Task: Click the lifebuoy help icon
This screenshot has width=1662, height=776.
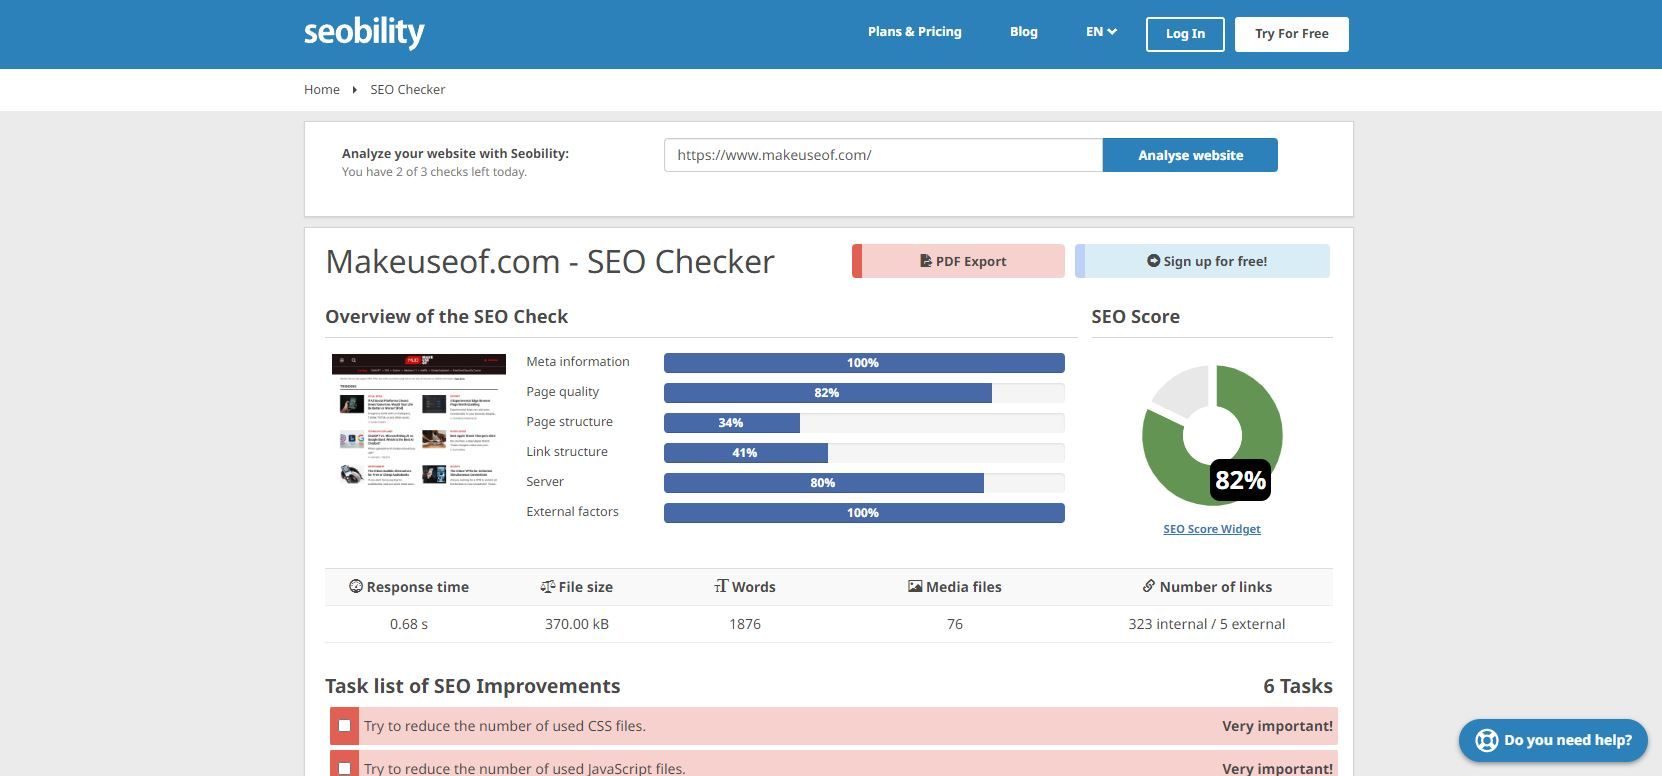Action: tap(1486, 740)
